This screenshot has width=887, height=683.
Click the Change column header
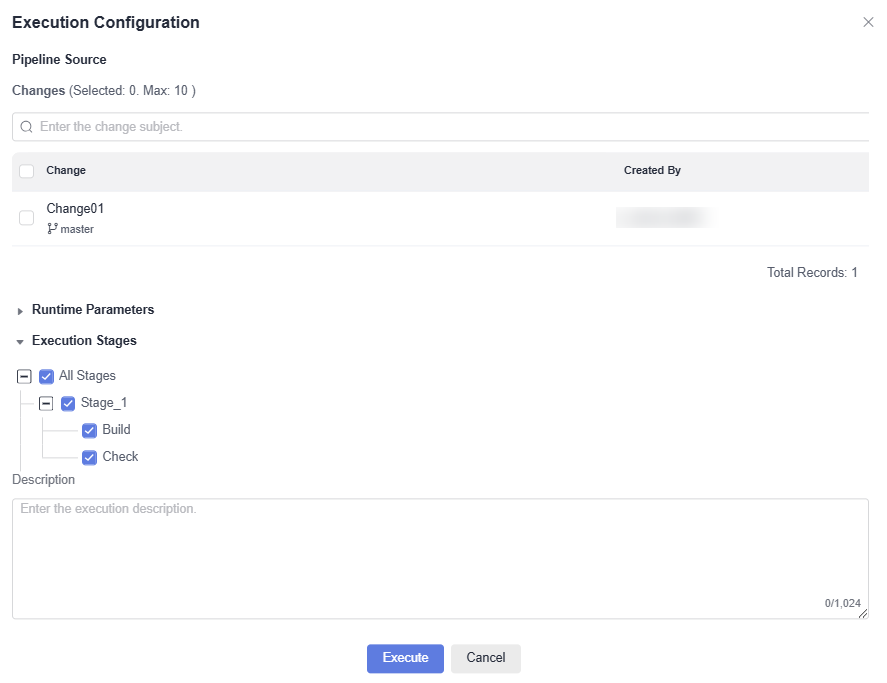pyautogui.click(x=66, y=171)
